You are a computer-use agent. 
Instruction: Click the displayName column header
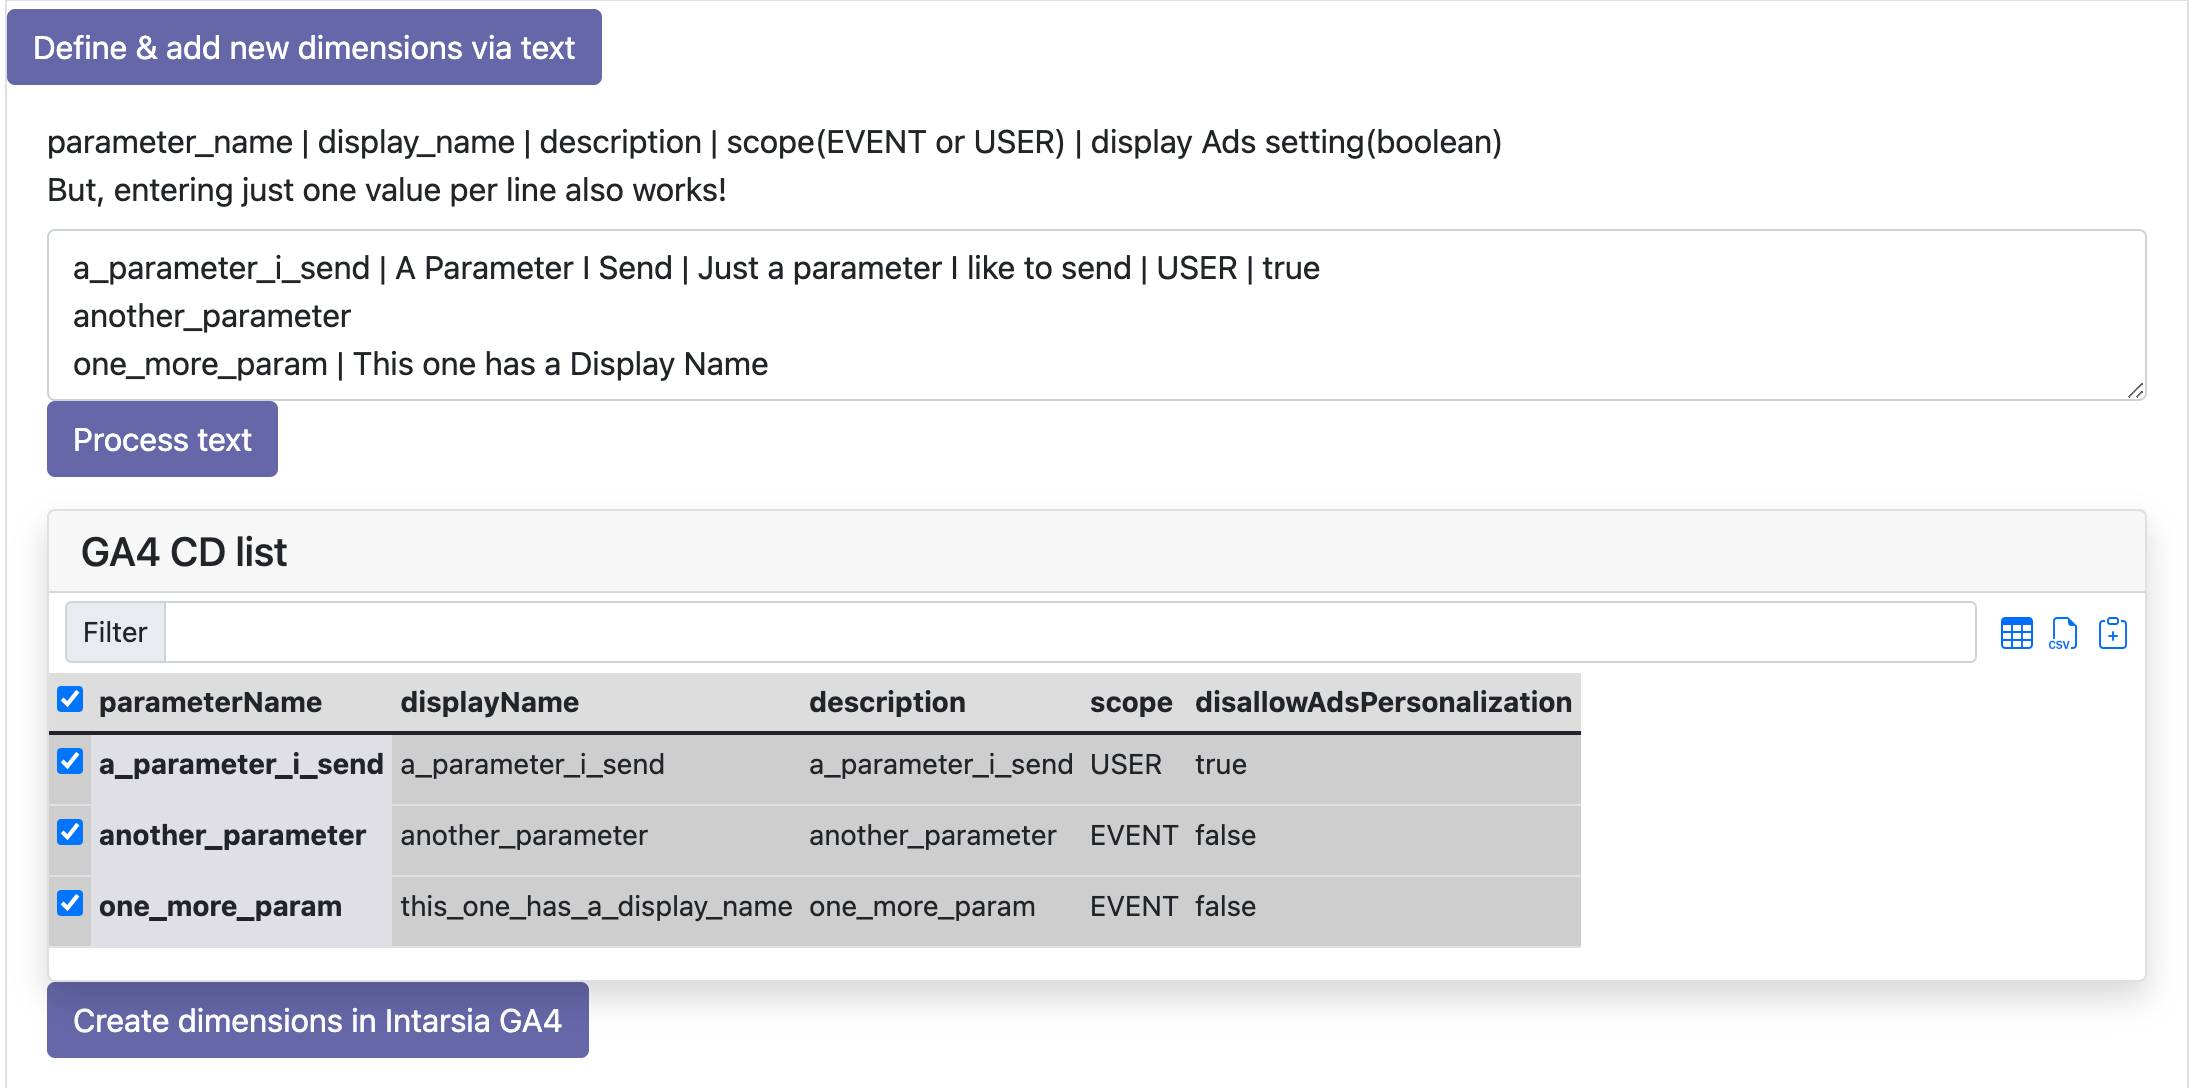click(x=490, y=702)
